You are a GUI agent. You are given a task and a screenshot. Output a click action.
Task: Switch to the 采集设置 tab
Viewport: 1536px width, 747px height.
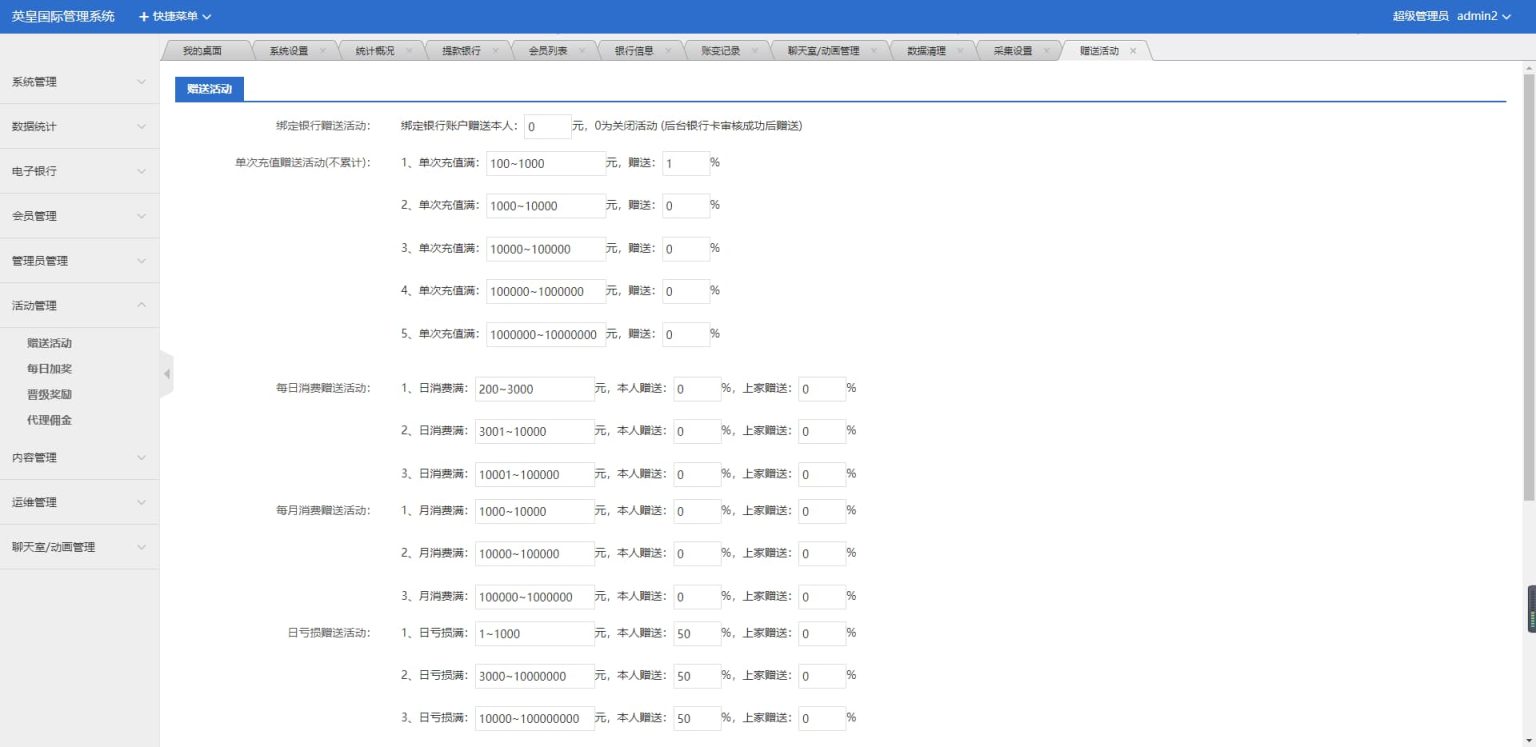click(1013, 51)
